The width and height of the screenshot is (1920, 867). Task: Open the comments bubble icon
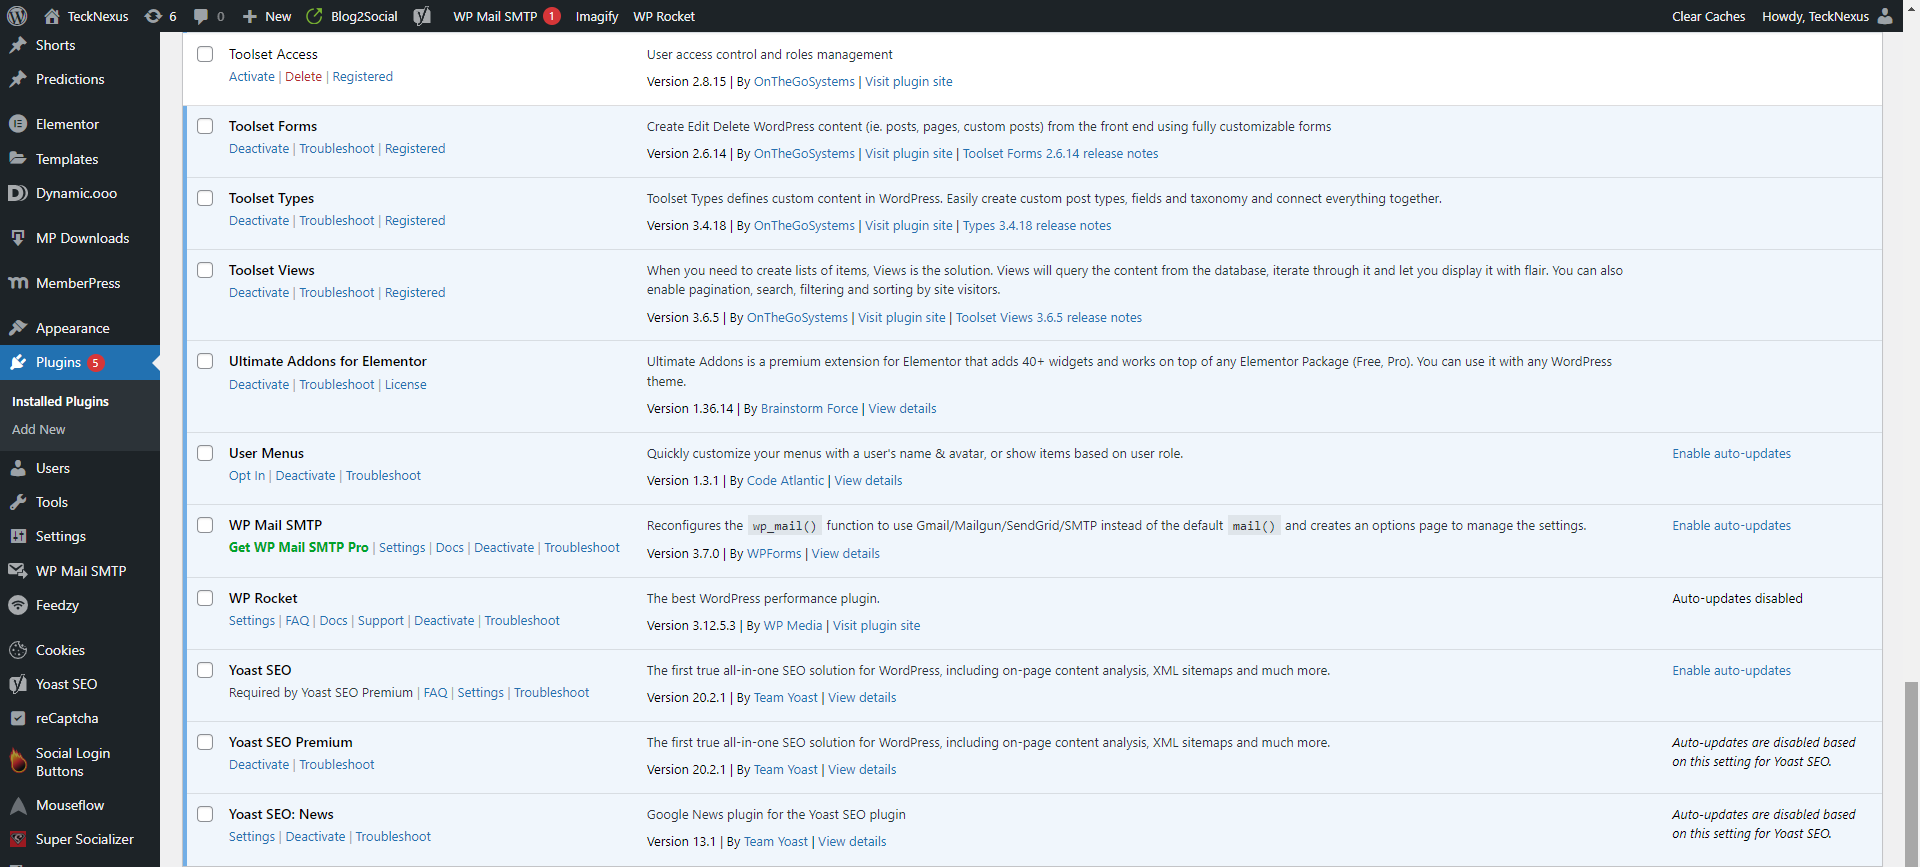[x=201, y=16]
